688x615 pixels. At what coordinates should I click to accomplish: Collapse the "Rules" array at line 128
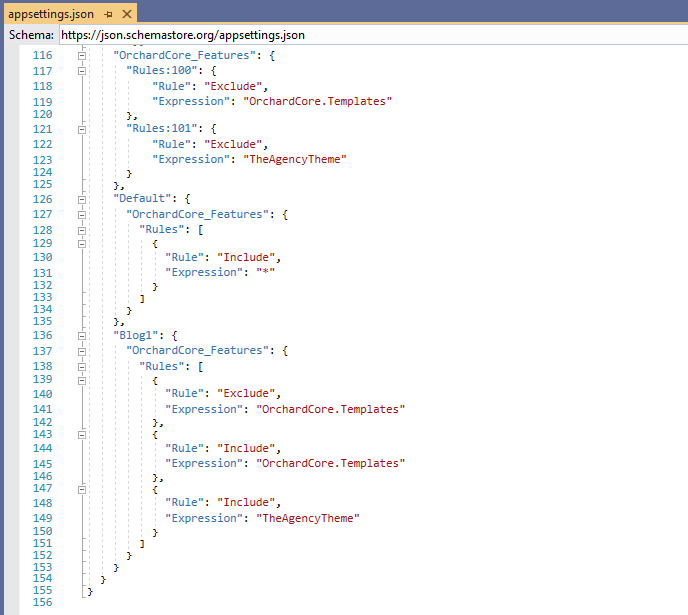(x=82, y=230)
